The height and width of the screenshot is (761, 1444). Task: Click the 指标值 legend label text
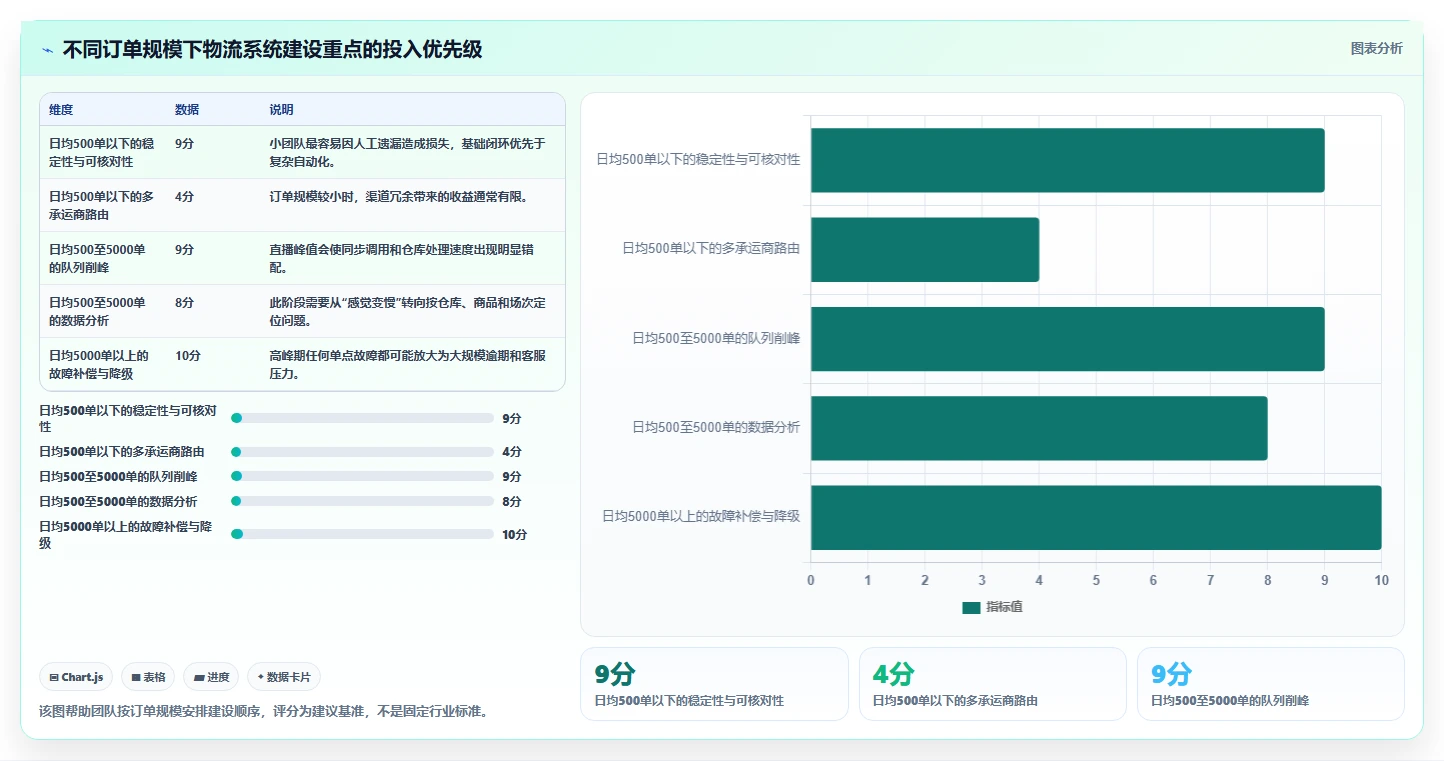[1004, 607]
